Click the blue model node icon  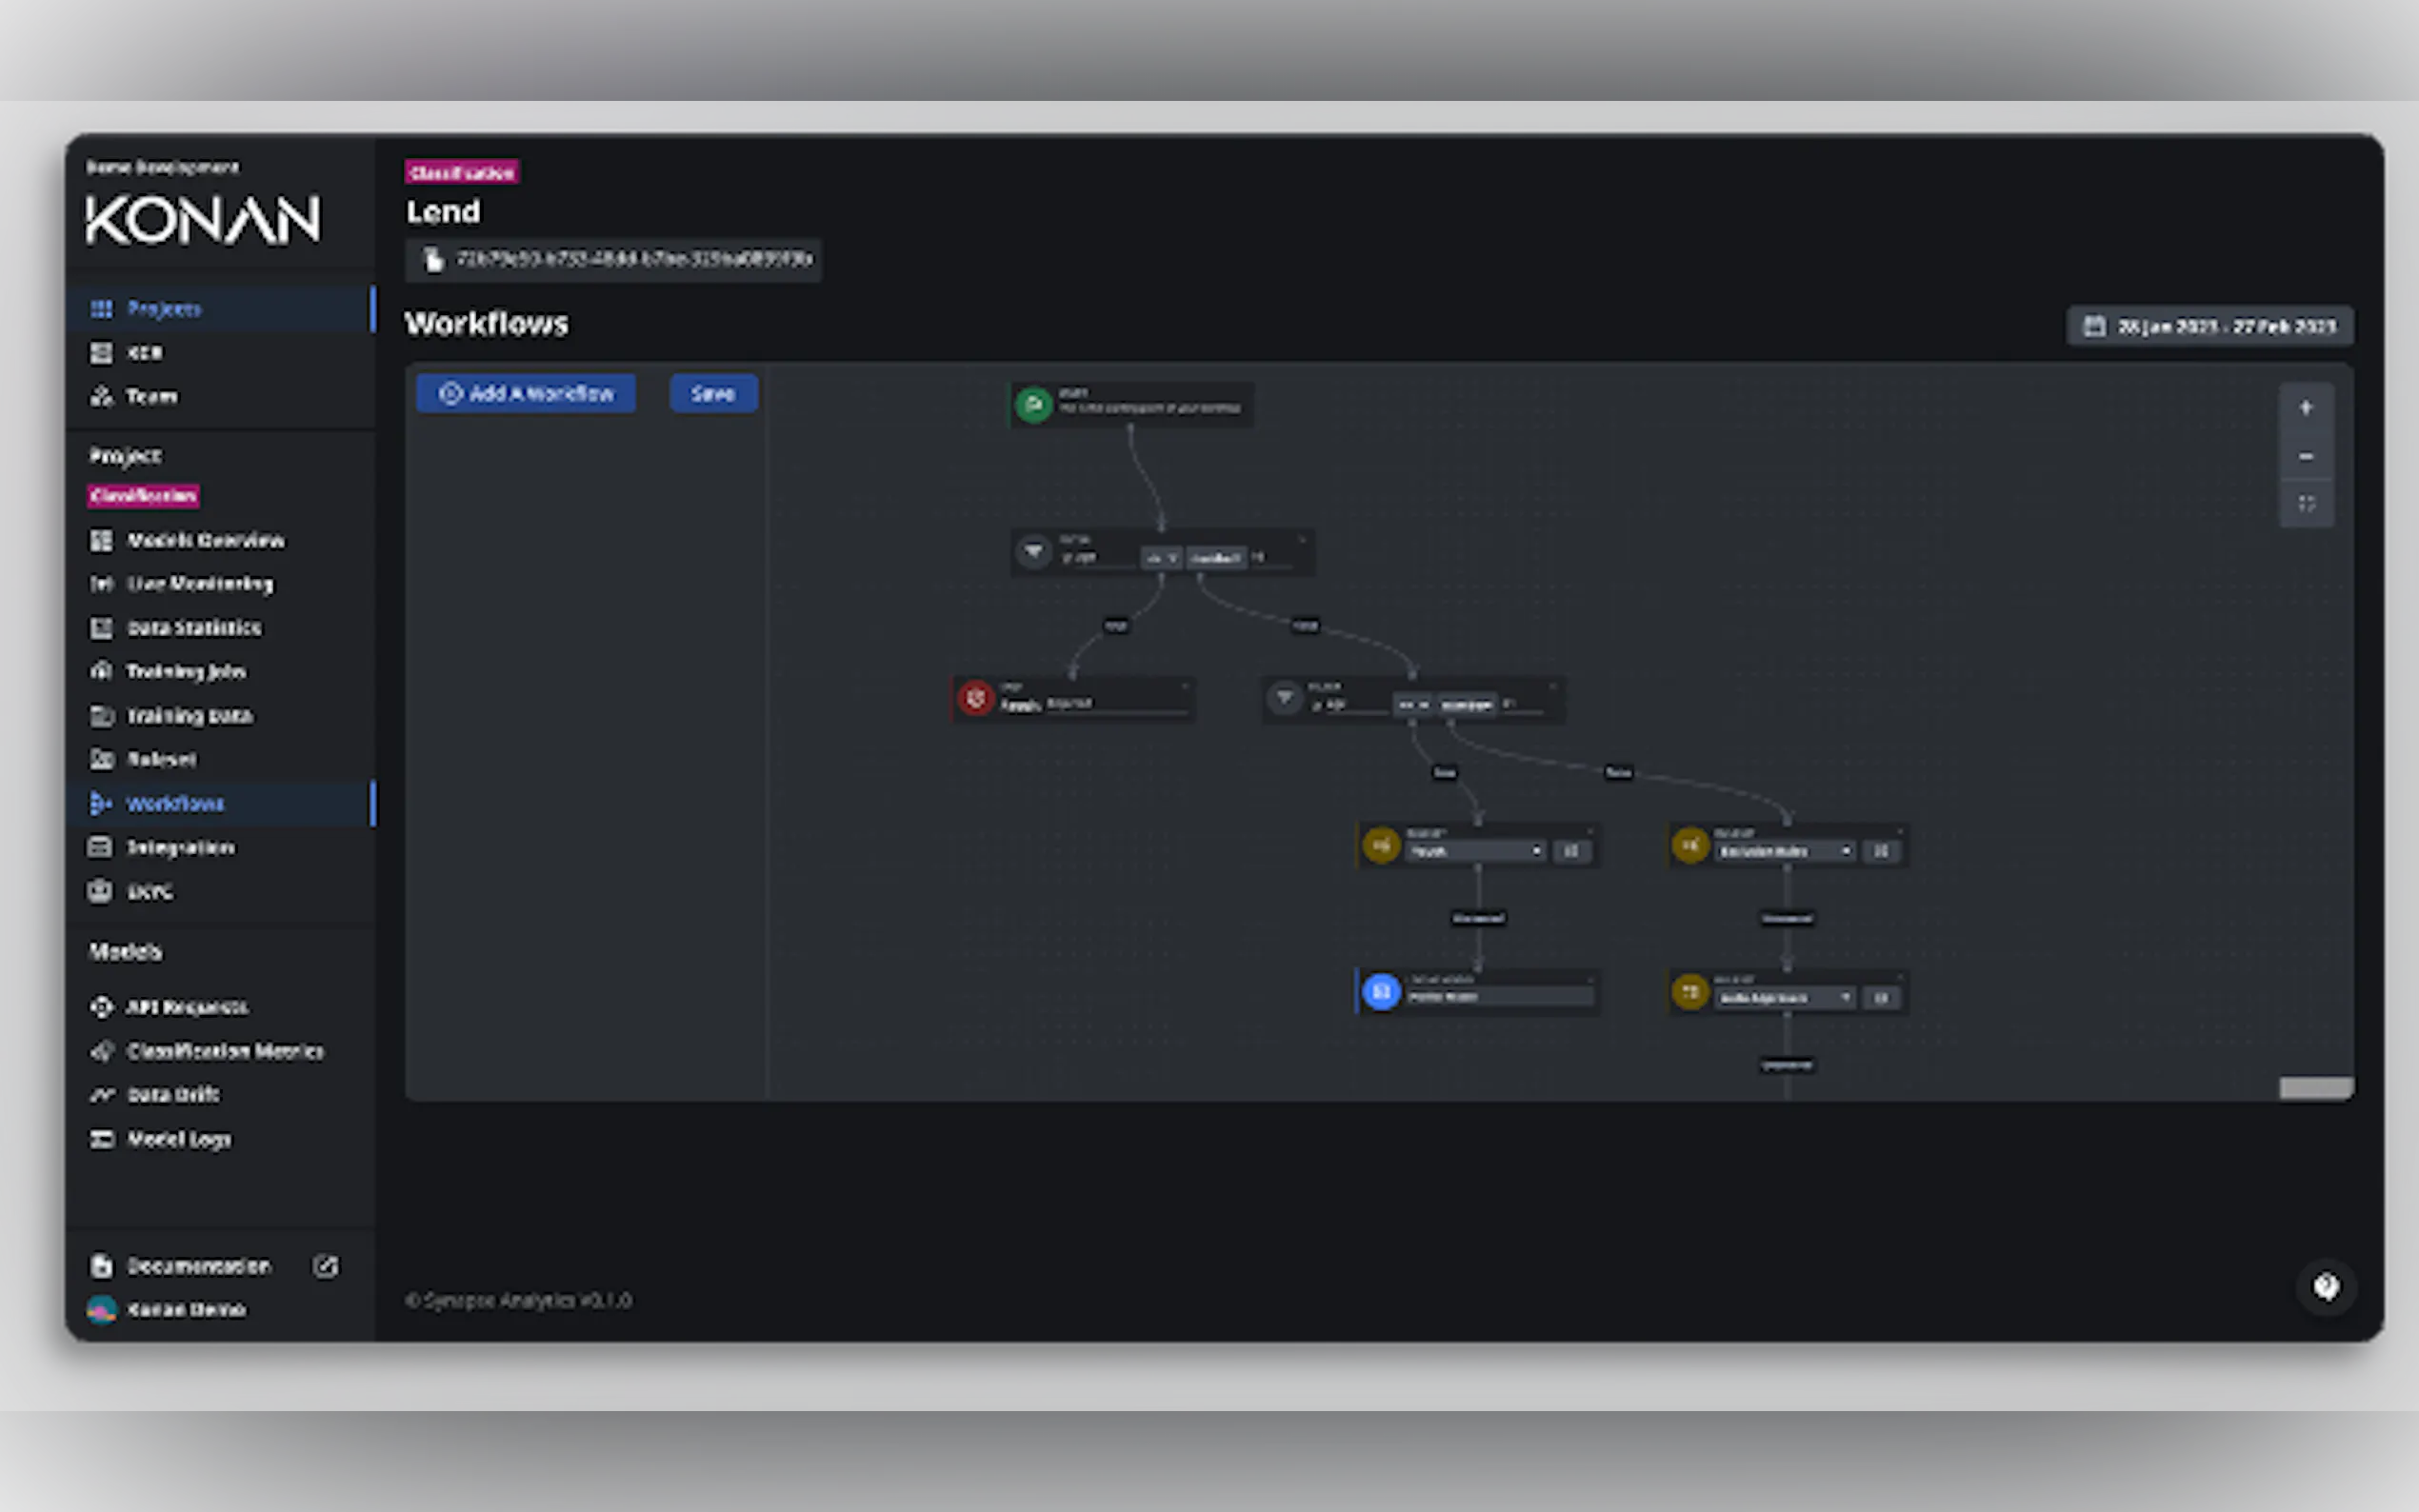pos(1381,992)
